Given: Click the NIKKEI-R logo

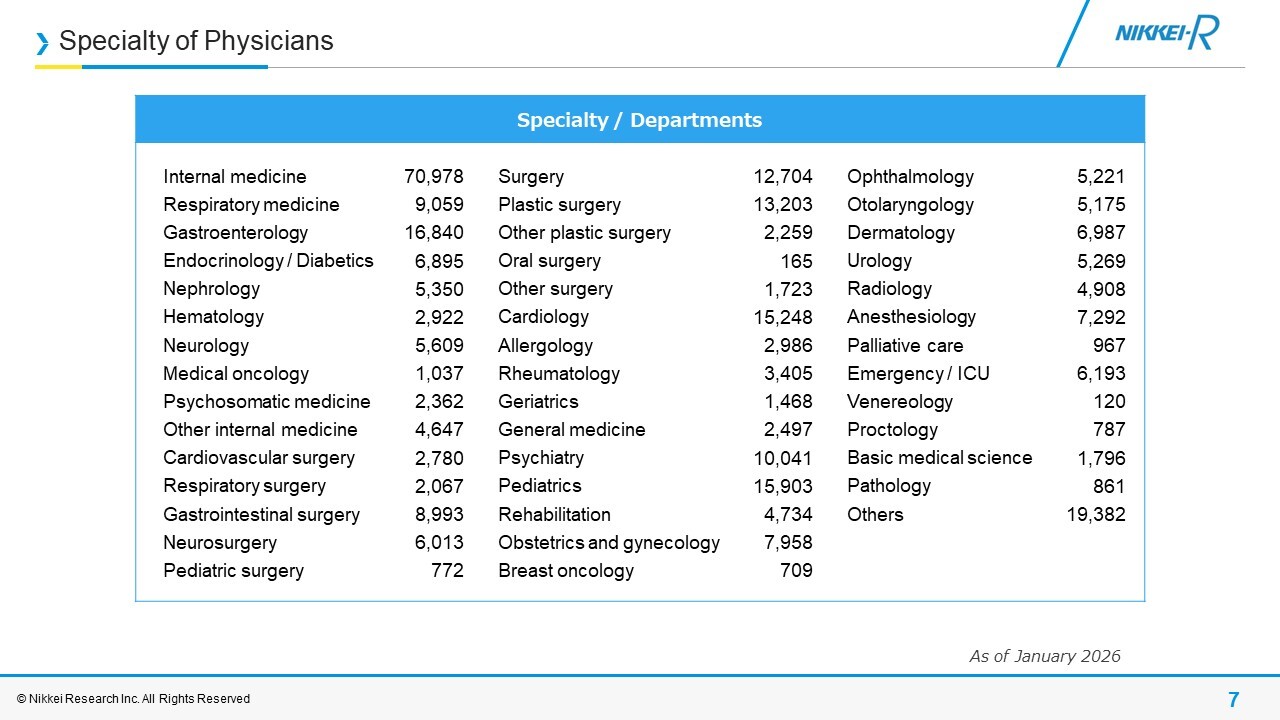Looking at the screenshot, I should 1166,36.
